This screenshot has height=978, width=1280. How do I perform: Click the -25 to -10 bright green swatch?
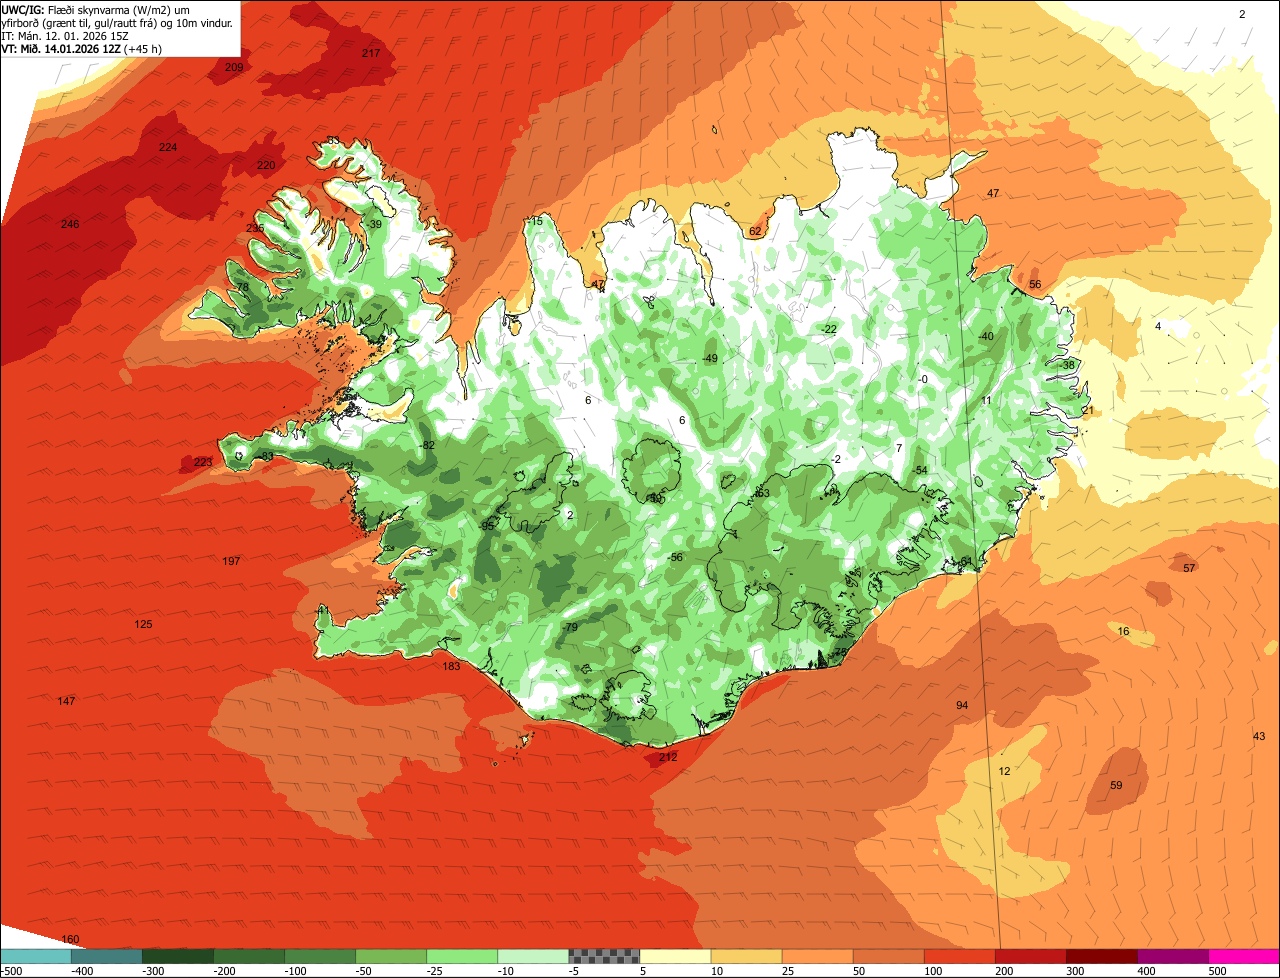[x=461, y=956]
